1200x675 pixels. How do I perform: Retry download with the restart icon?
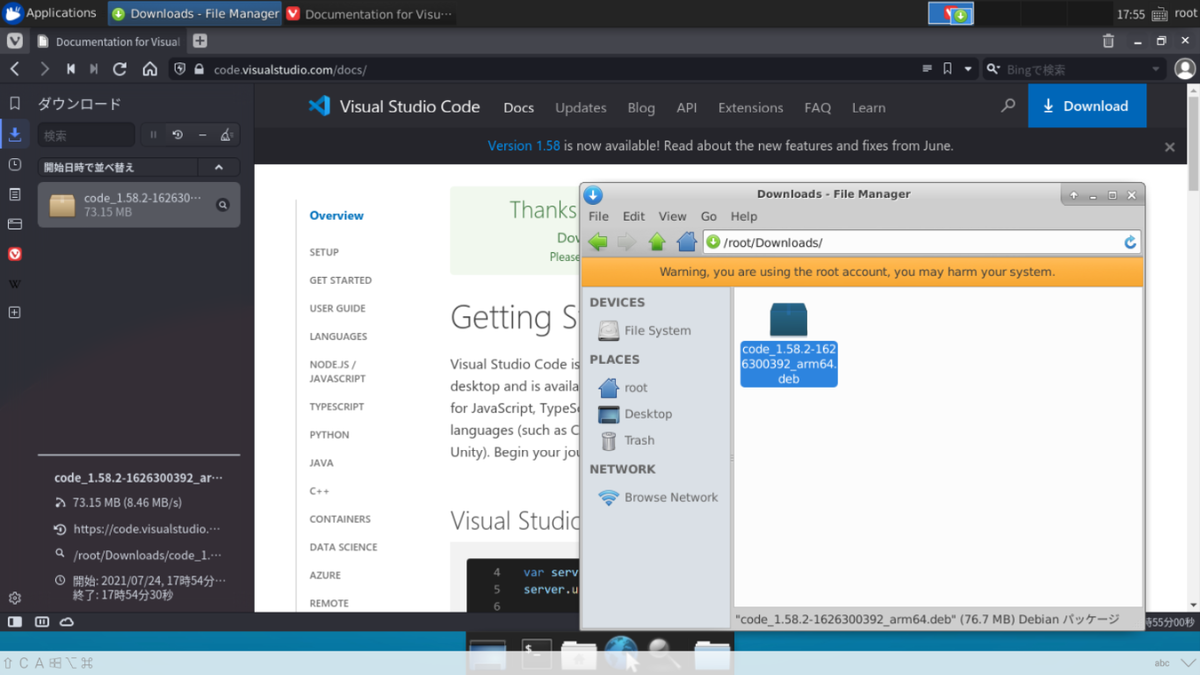click(x=178, y=135)
